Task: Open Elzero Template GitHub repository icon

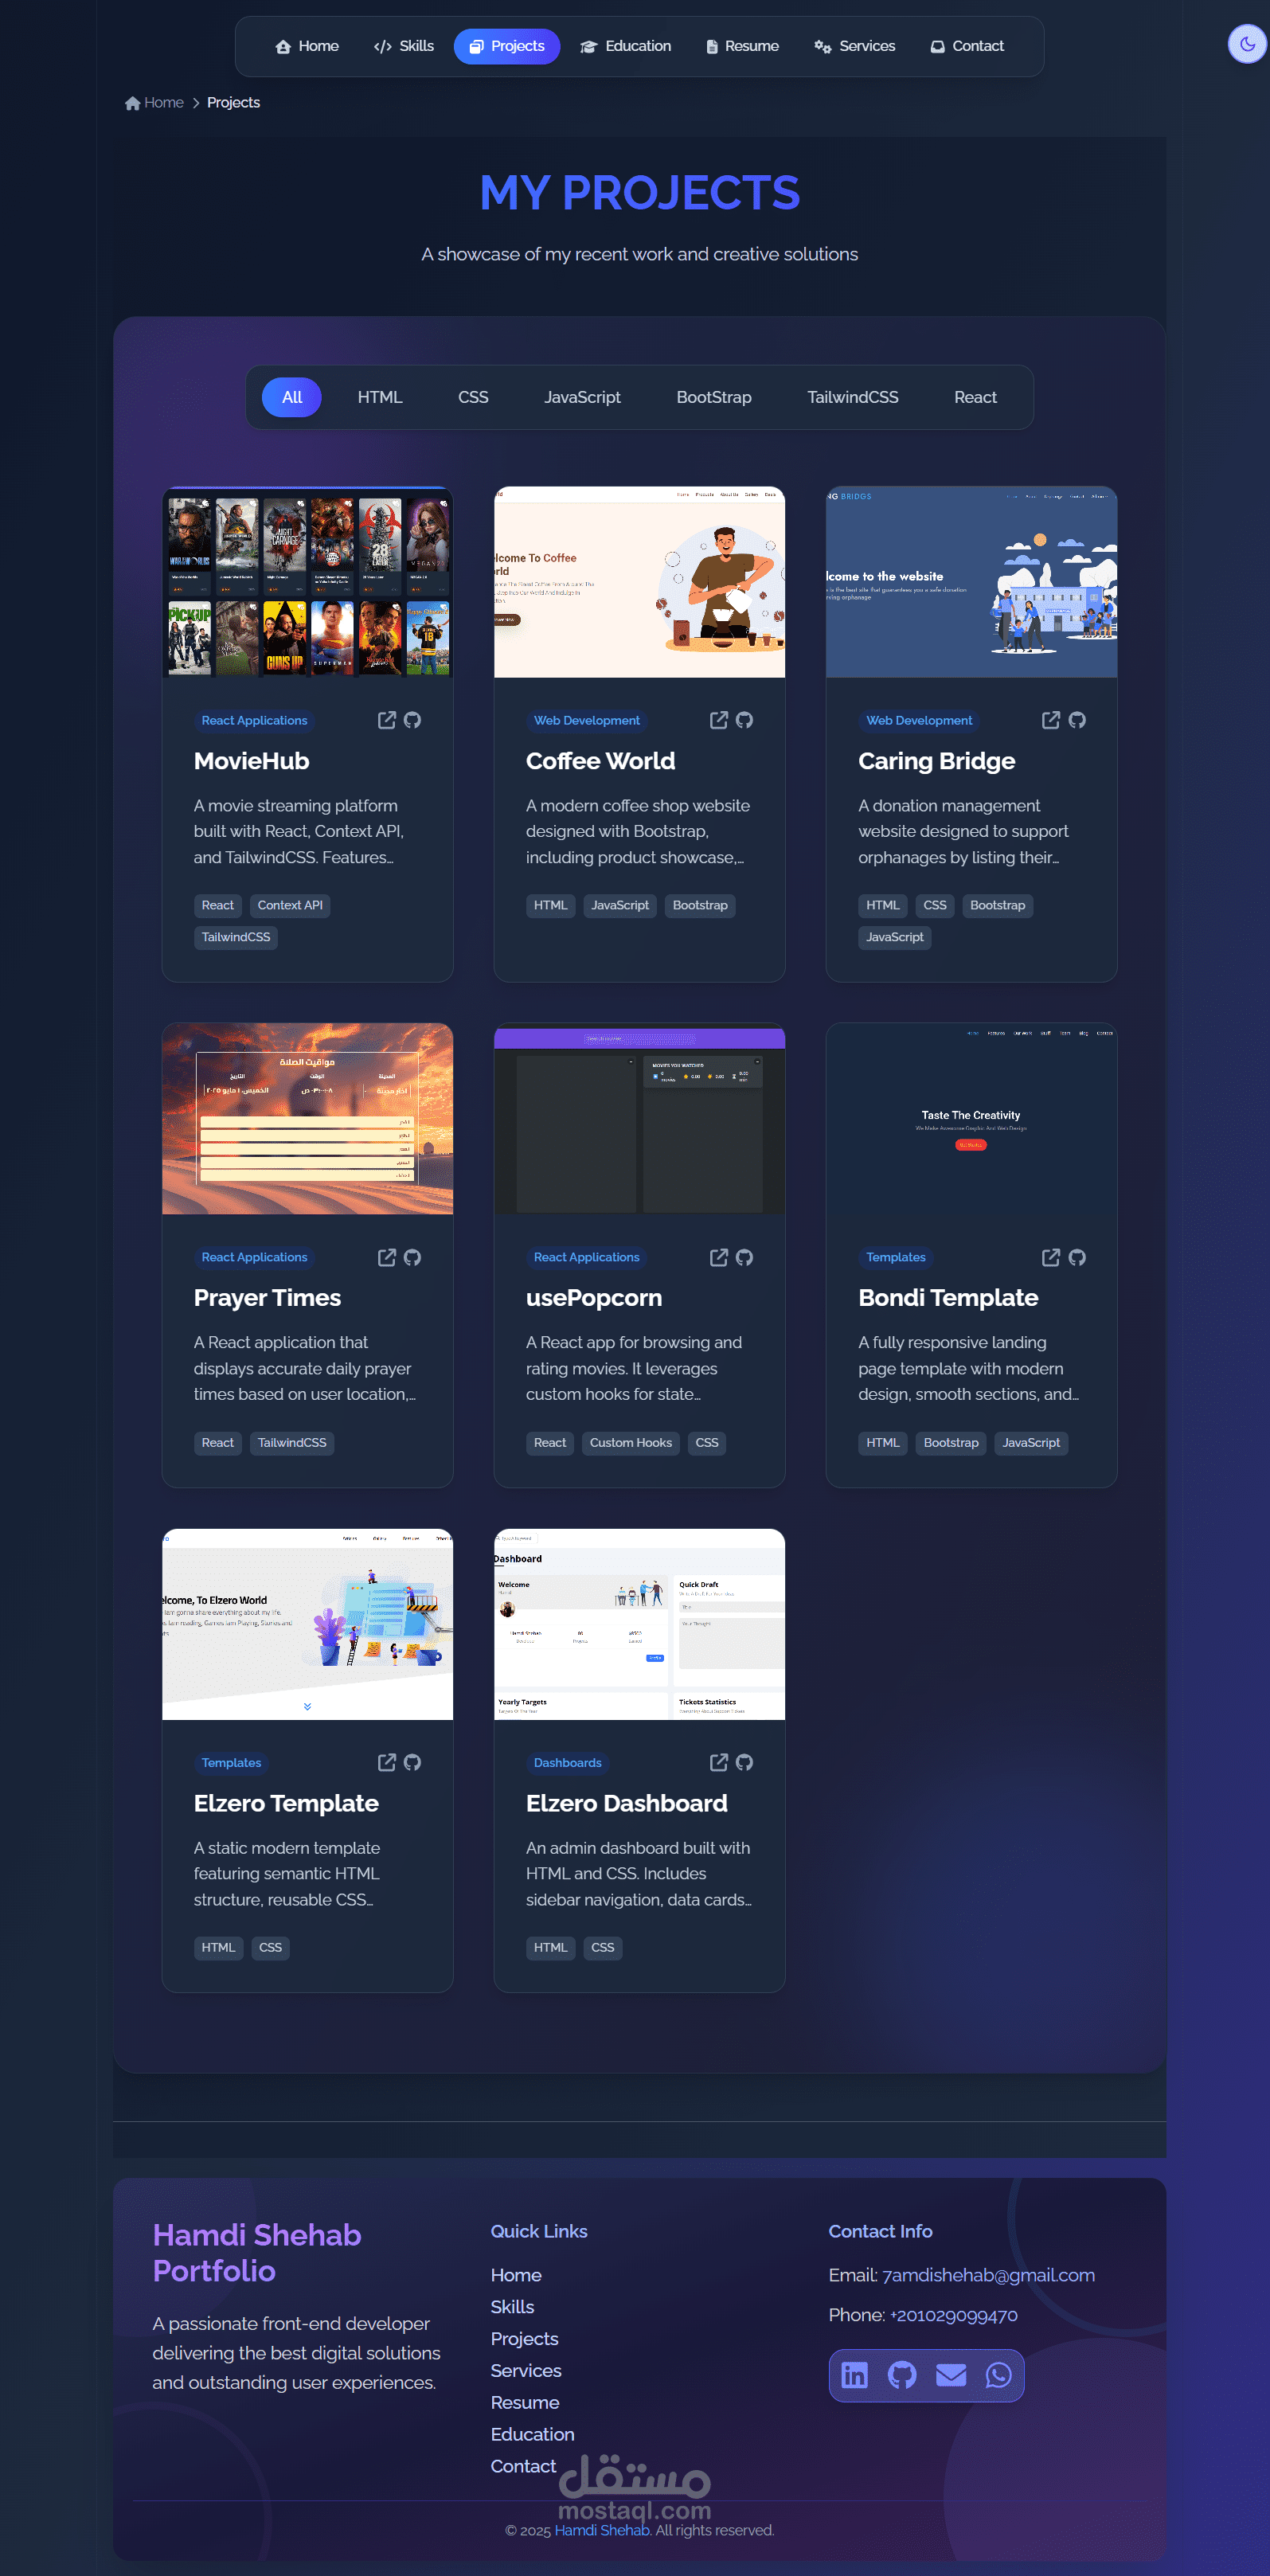Action: [x=412, y=1762]
